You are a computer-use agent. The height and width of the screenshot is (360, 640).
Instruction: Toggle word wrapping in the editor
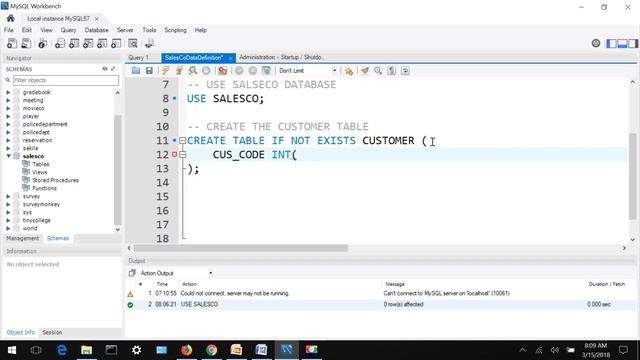405,71
